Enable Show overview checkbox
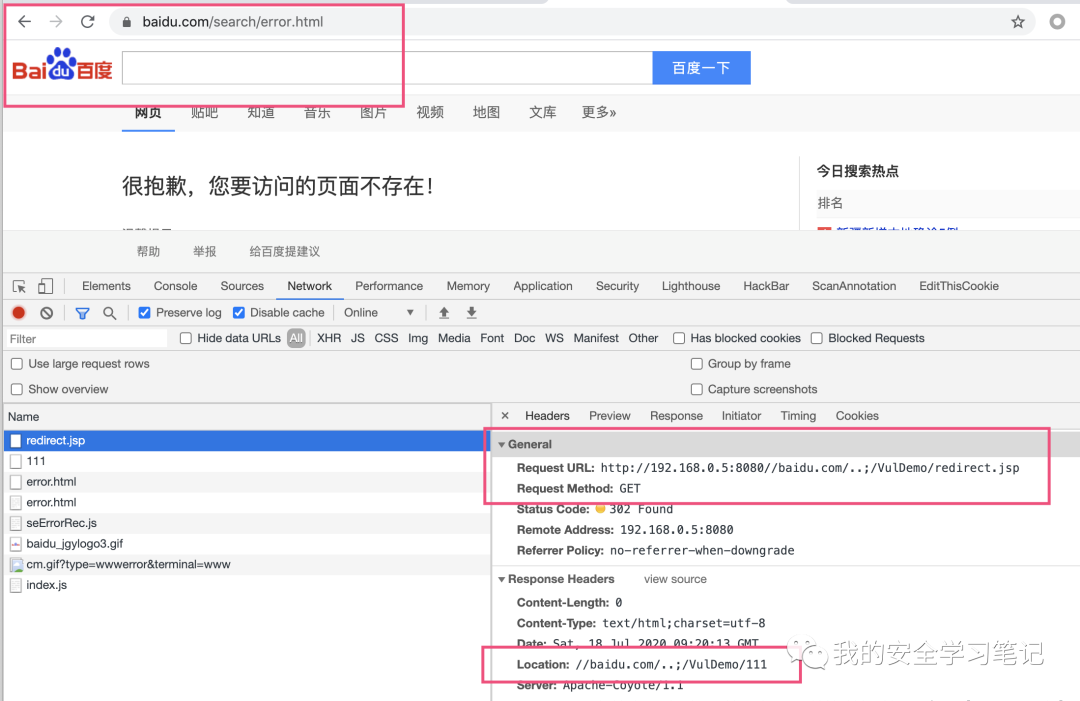Image resolution: width=1080 pixels, height=701 pixels. point(17,389)
